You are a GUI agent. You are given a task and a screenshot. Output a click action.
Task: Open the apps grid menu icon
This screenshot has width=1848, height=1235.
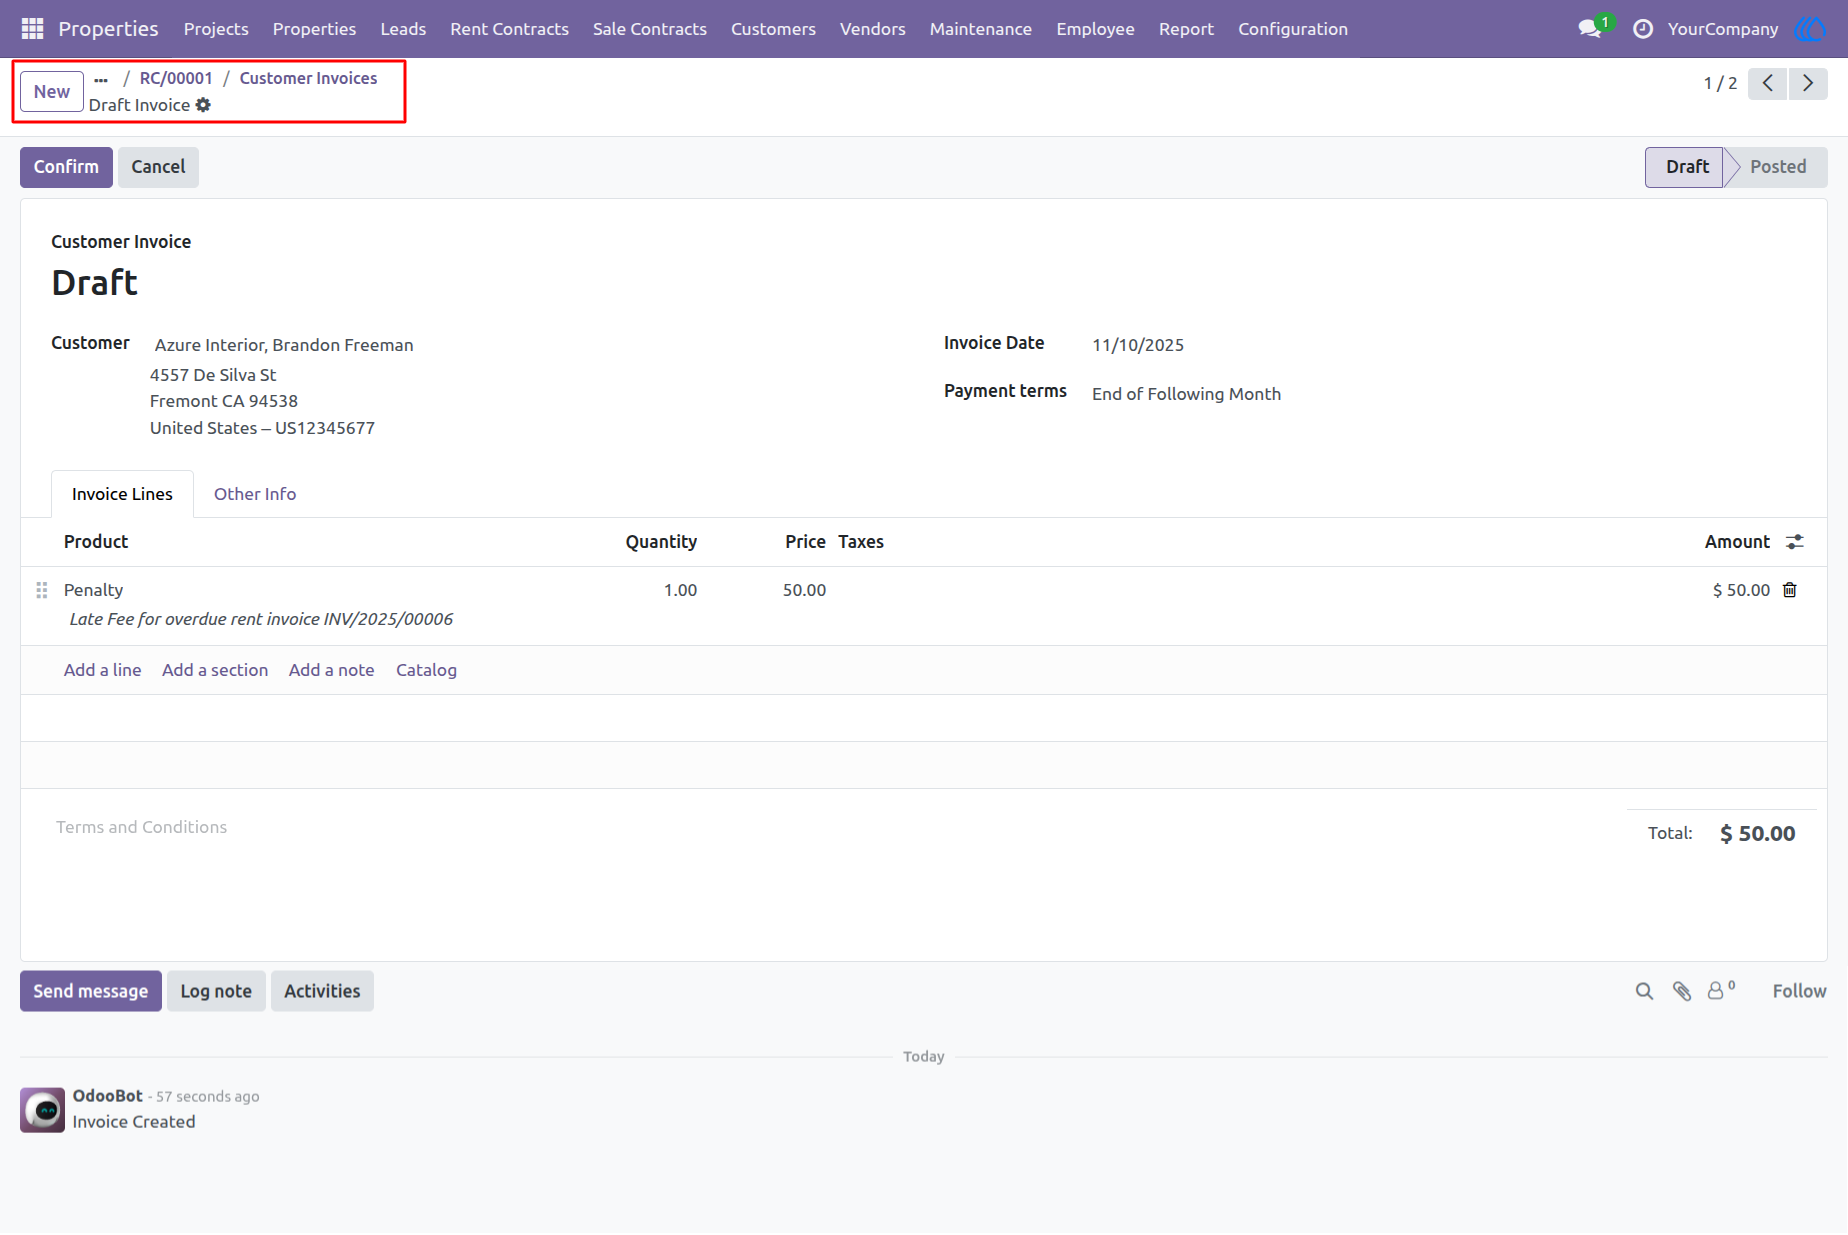pyautogui.click(x=32, y=29)
